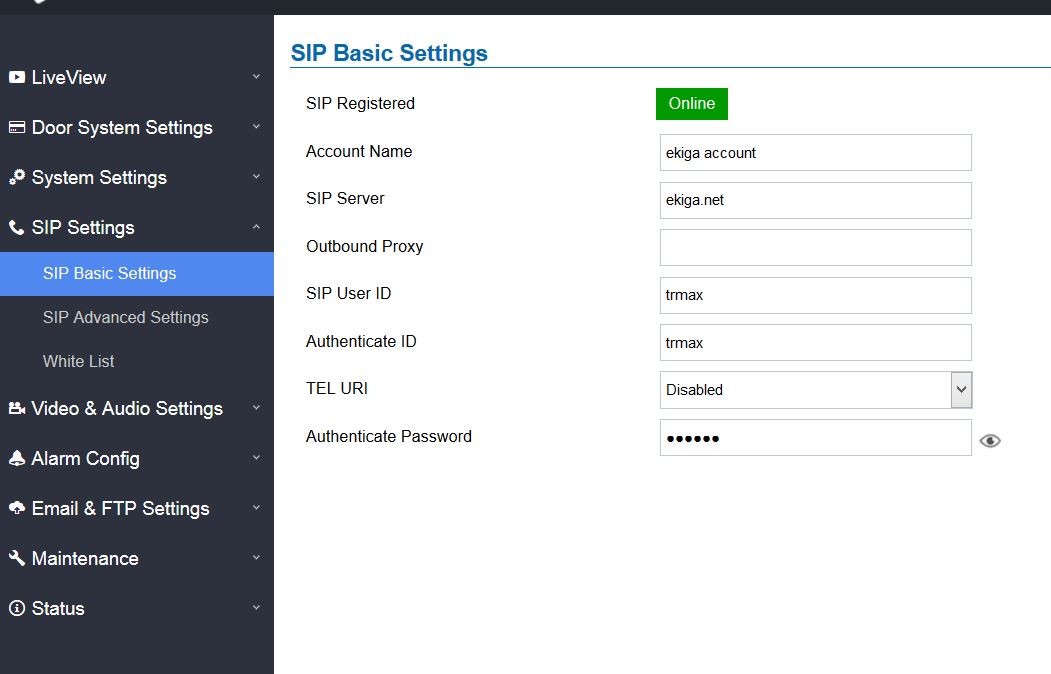Viewport: 1051px width, 674px height.
Task: Click the Alarm Config bell icon
Action: tap(16, 458)
